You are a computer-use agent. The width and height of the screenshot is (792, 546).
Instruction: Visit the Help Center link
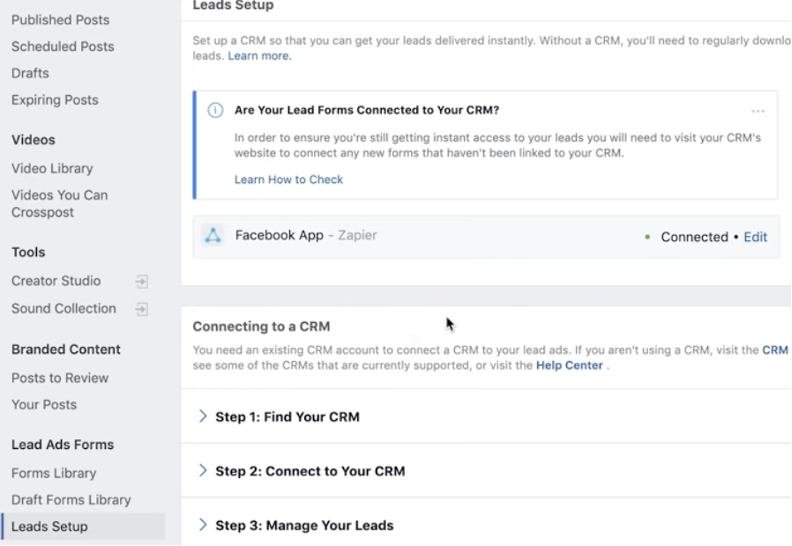click(569, 365)
